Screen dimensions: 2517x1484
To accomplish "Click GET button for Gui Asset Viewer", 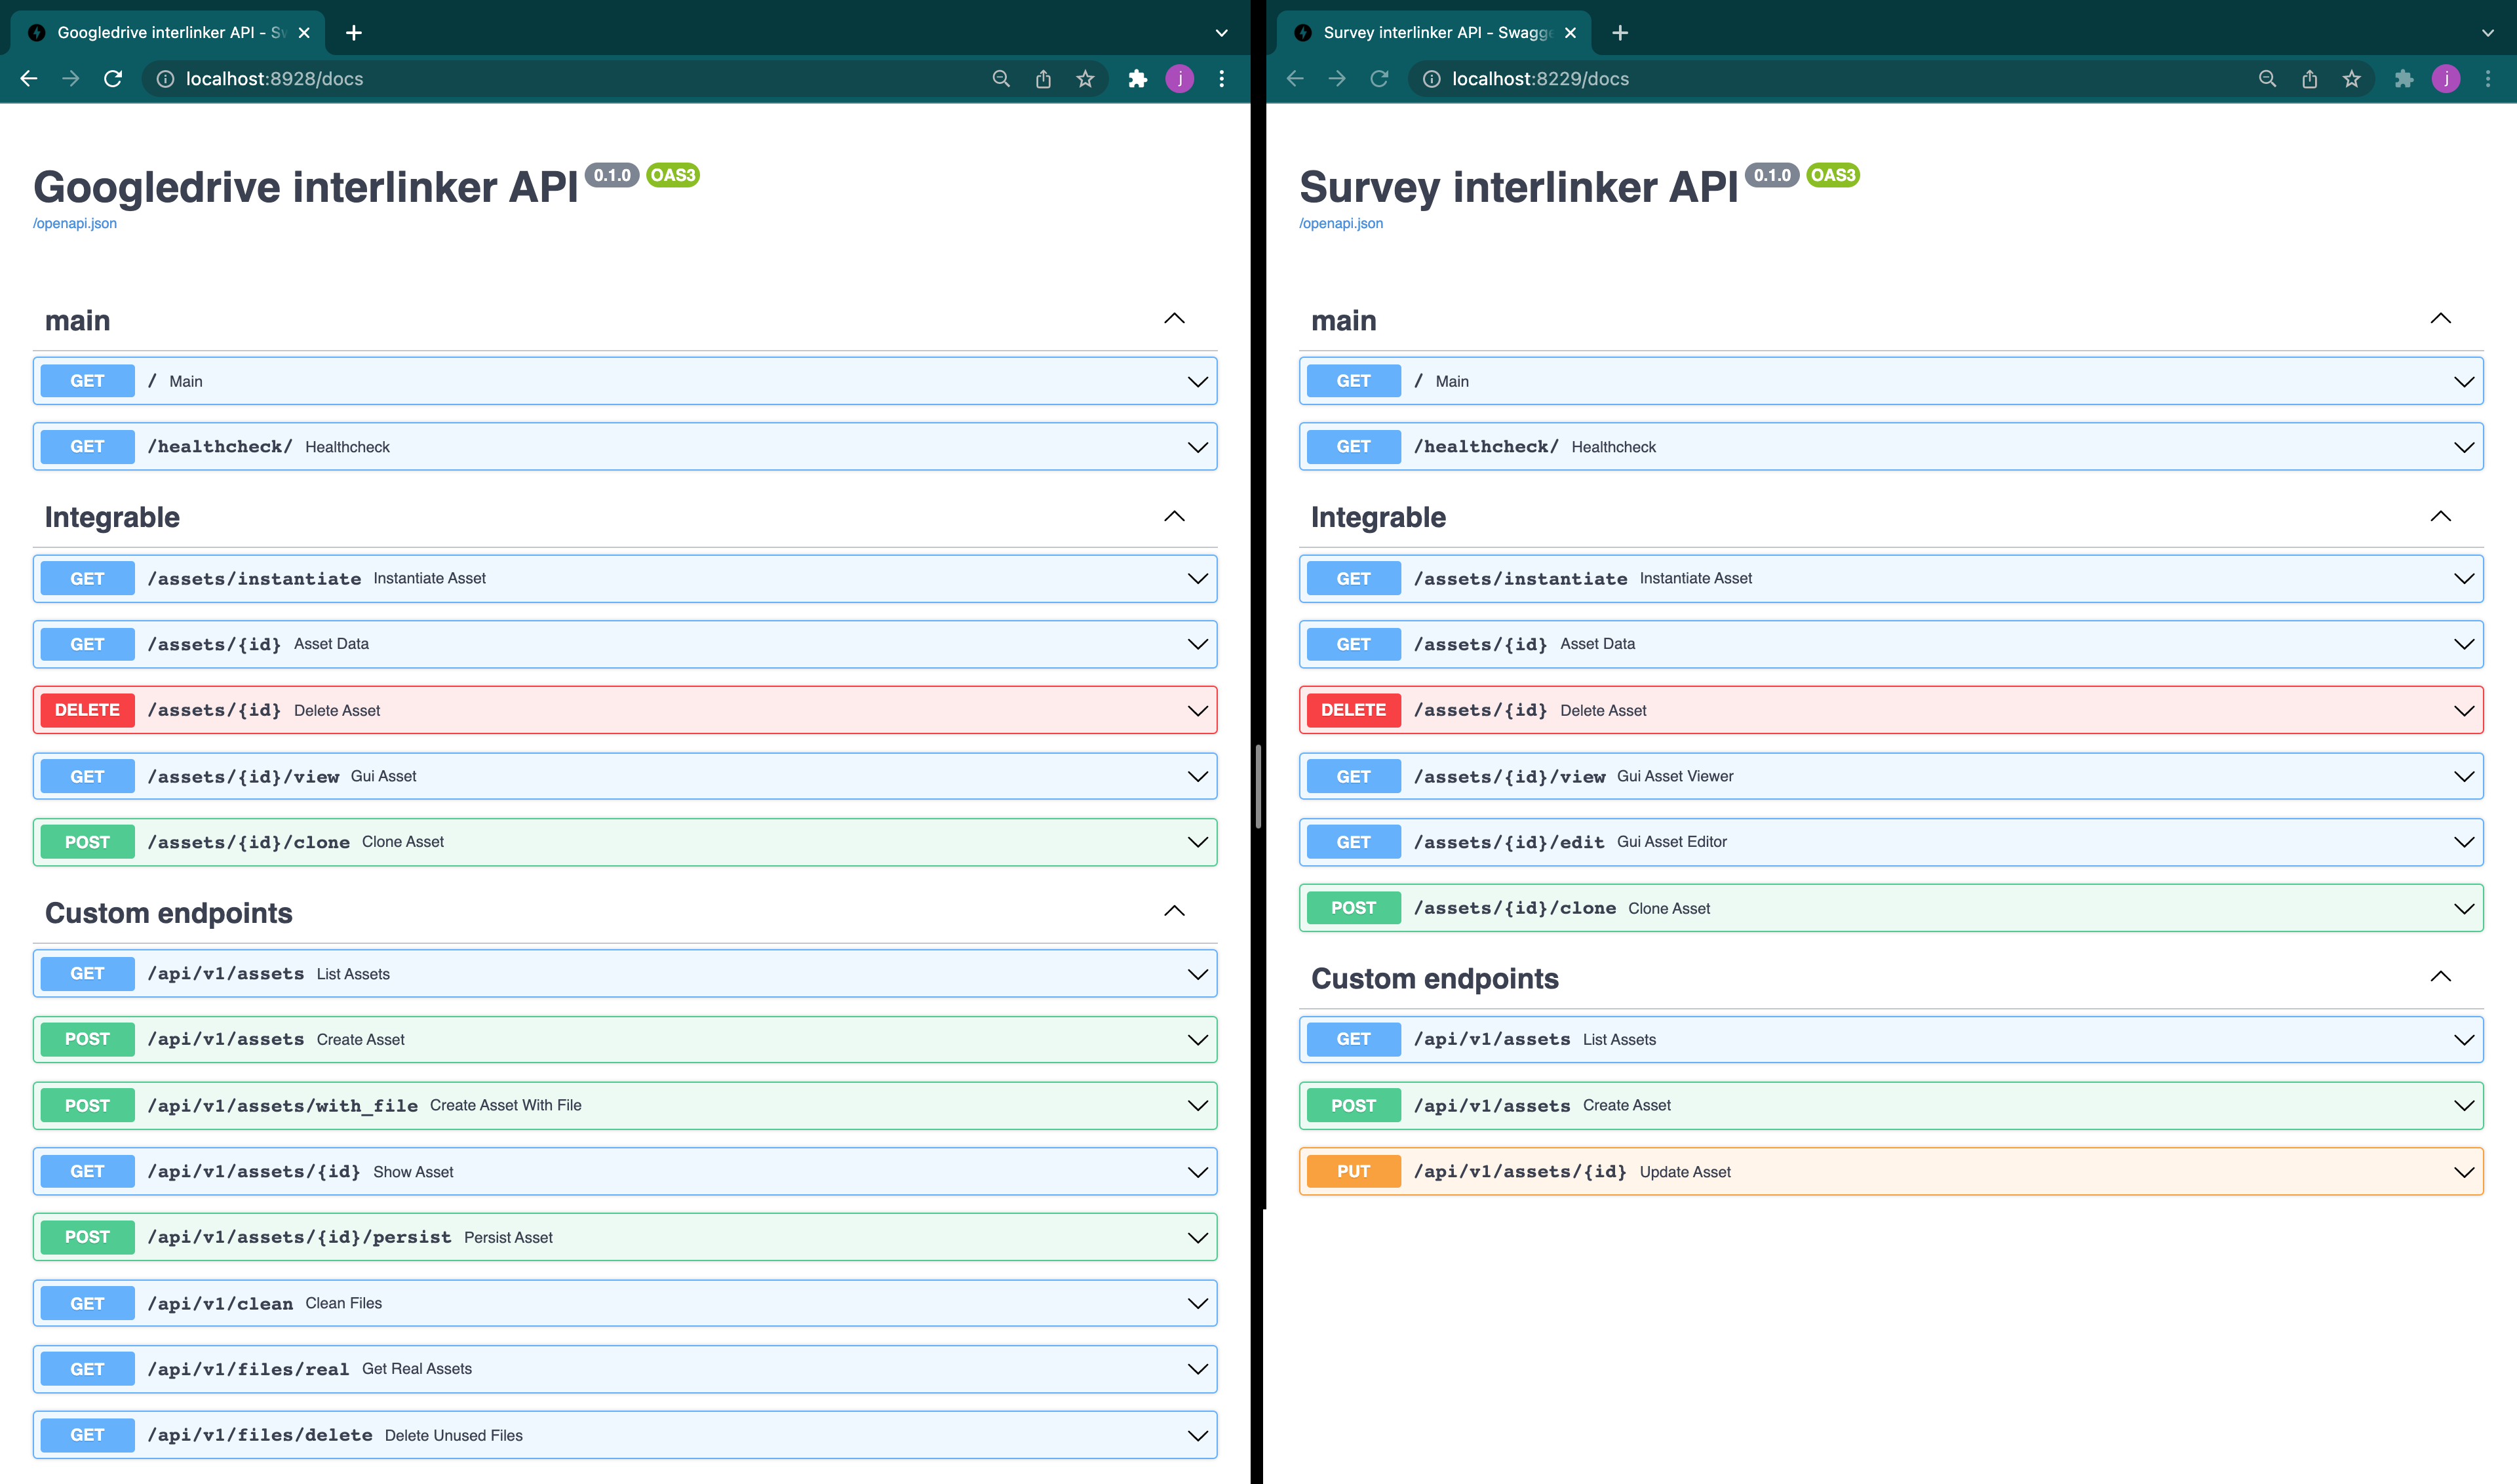I will click(1353, 776).
